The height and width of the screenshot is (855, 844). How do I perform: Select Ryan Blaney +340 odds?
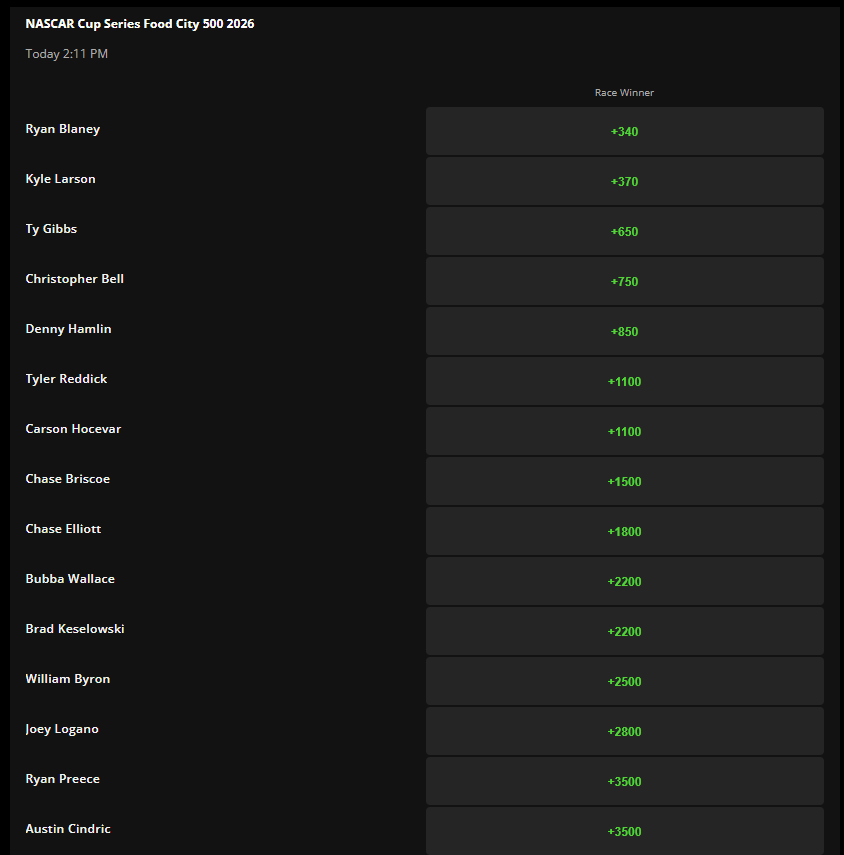click(624, 131)
